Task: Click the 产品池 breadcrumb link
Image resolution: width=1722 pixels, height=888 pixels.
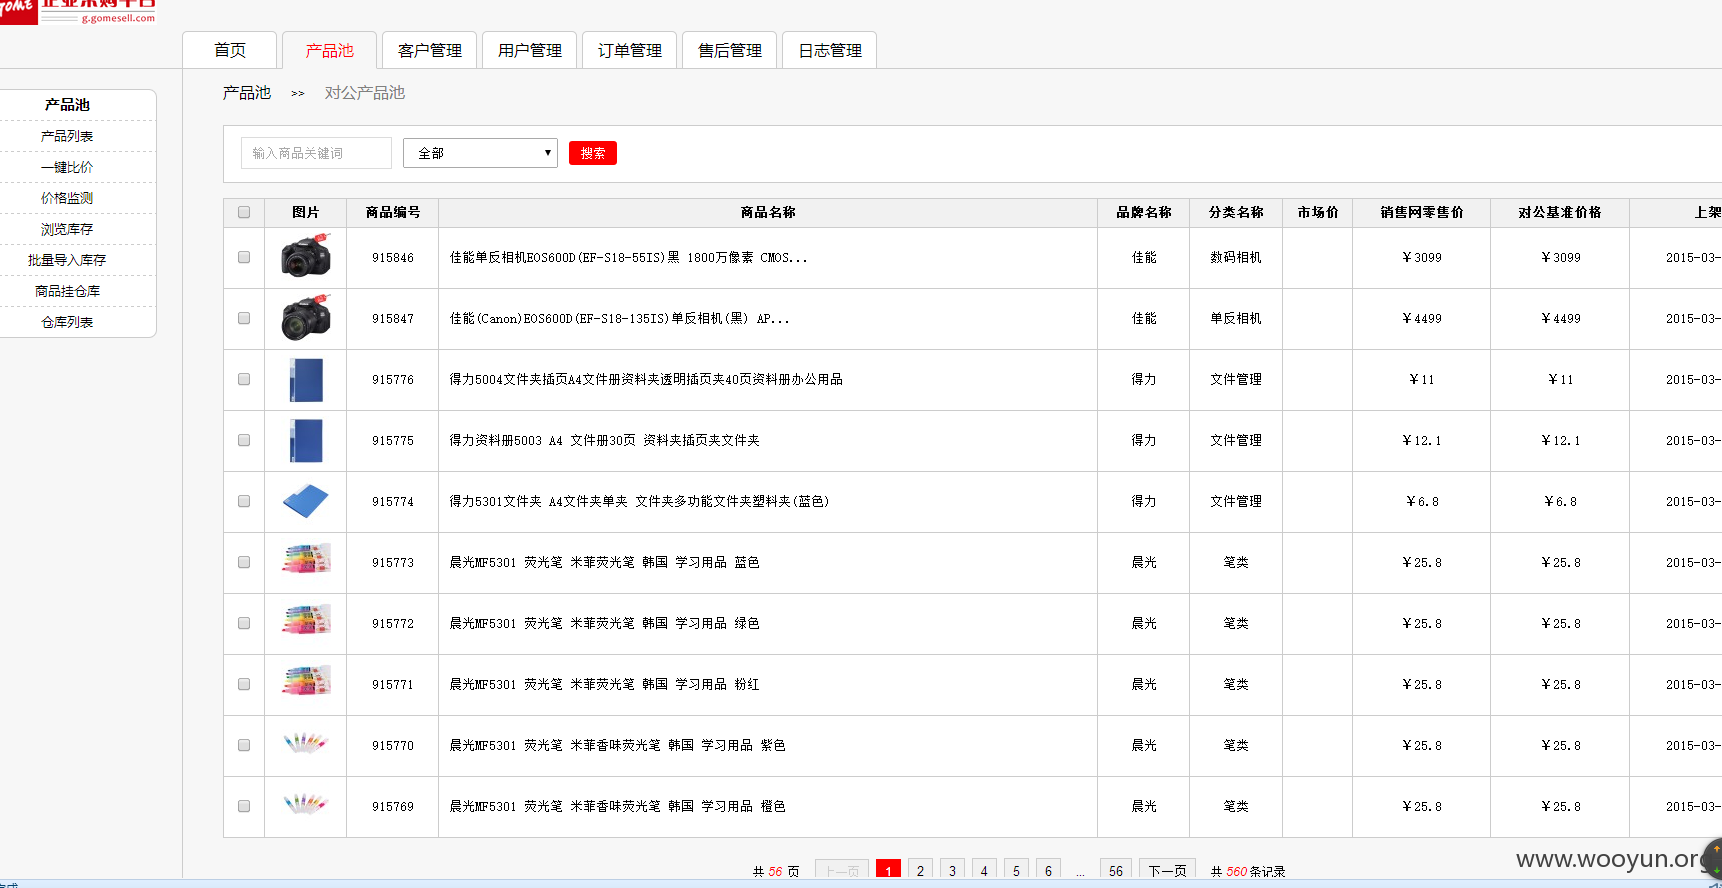Action: click(247, 93)
